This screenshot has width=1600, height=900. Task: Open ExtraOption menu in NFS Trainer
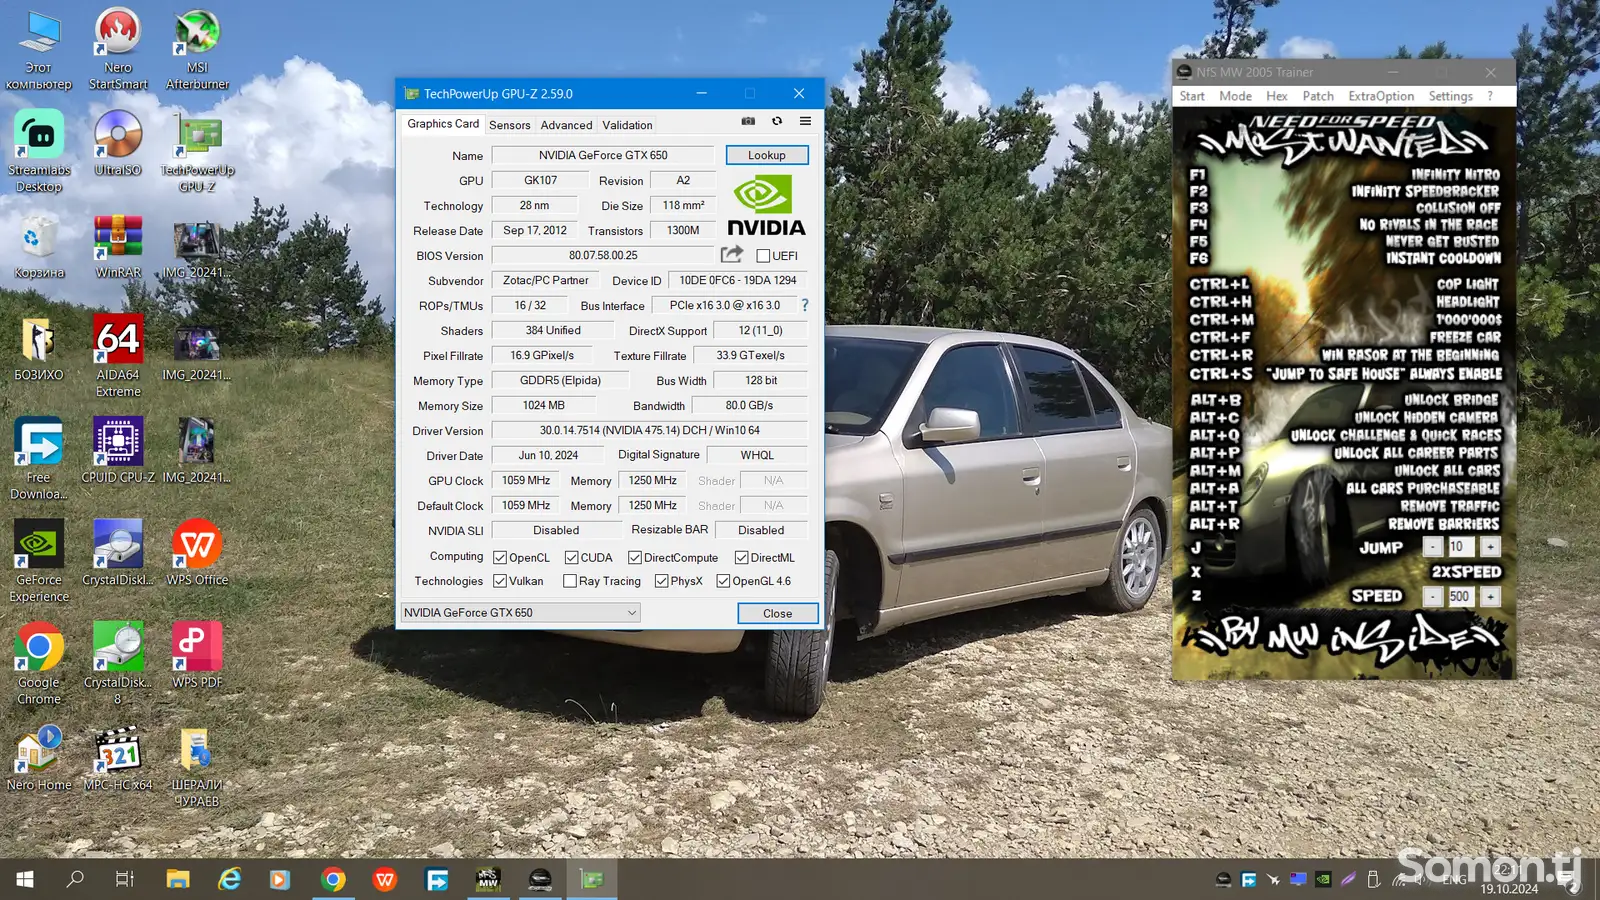(x=1381, y=96)
